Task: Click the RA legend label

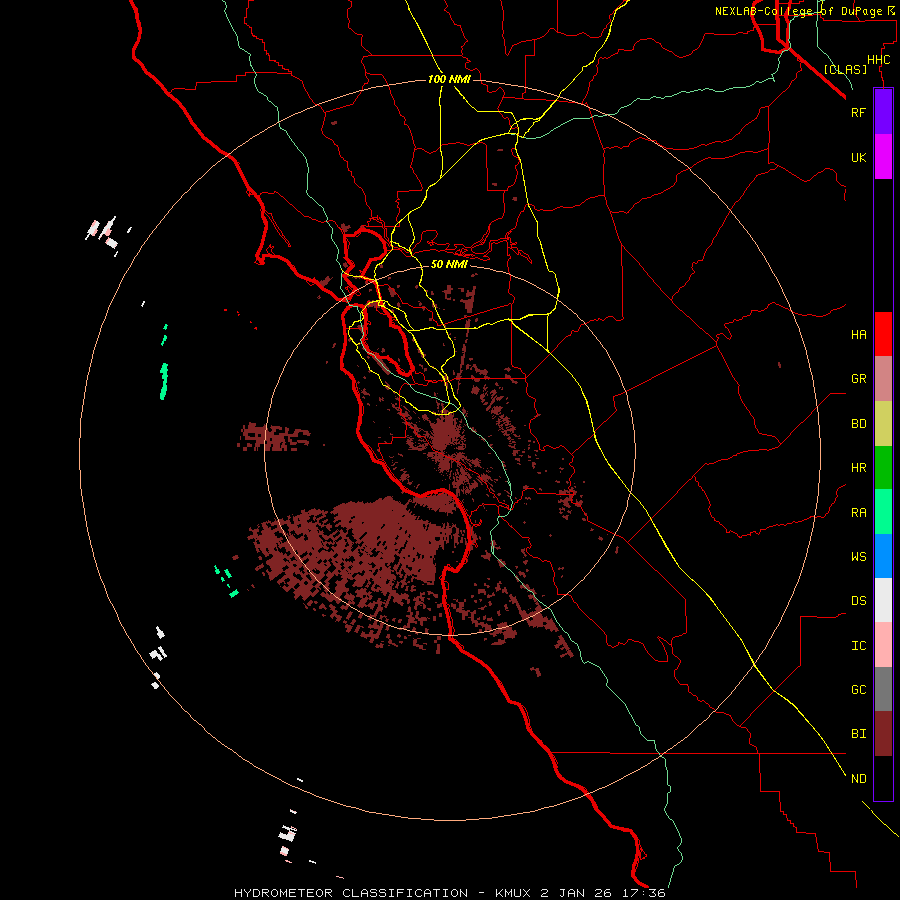Action: 858,513
